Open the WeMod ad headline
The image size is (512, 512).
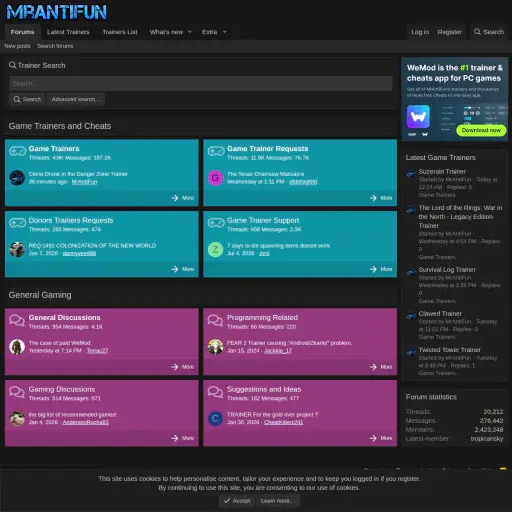coord(455,73)
